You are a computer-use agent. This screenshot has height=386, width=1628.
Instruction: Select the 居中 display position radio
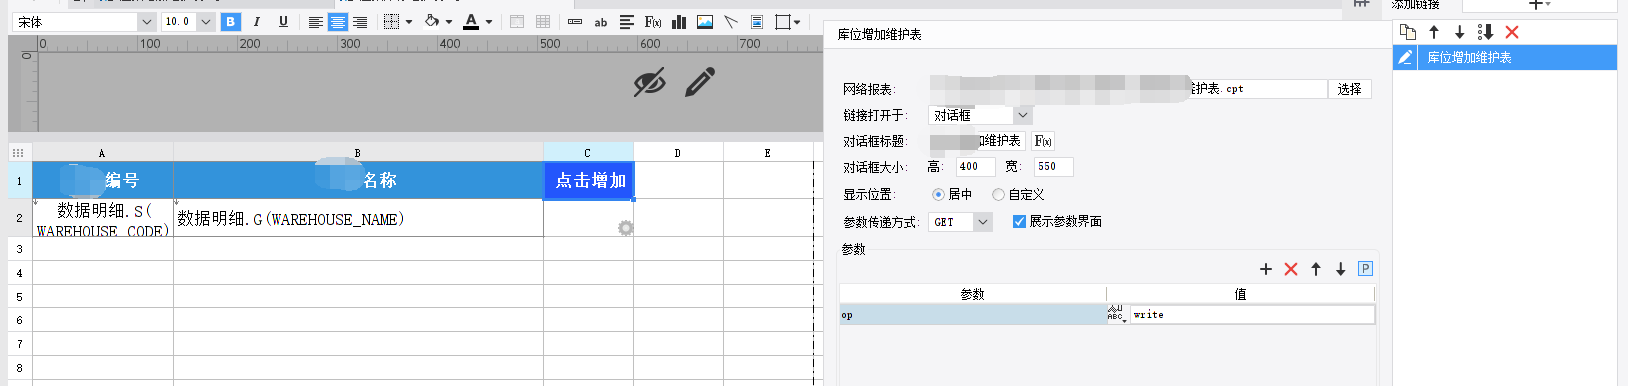tap(938, 194)
